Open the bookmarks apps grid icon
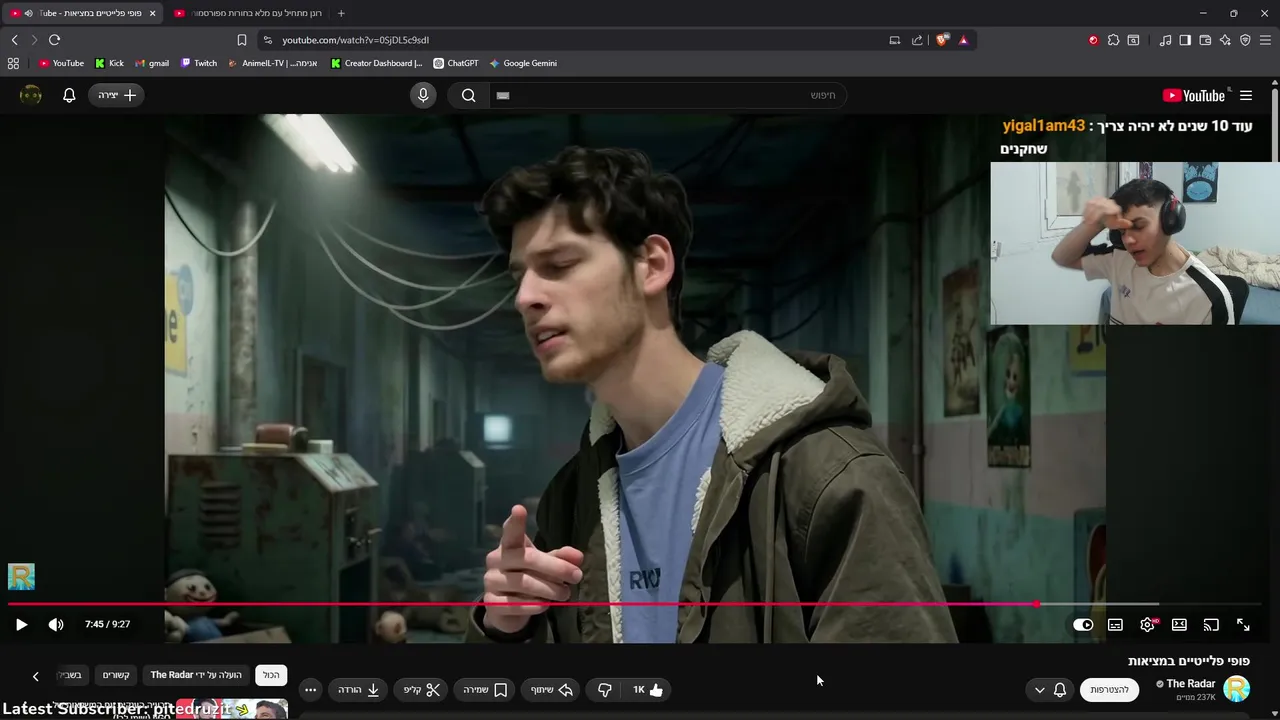Screen dimensions: 1280x720 [13, 63]
